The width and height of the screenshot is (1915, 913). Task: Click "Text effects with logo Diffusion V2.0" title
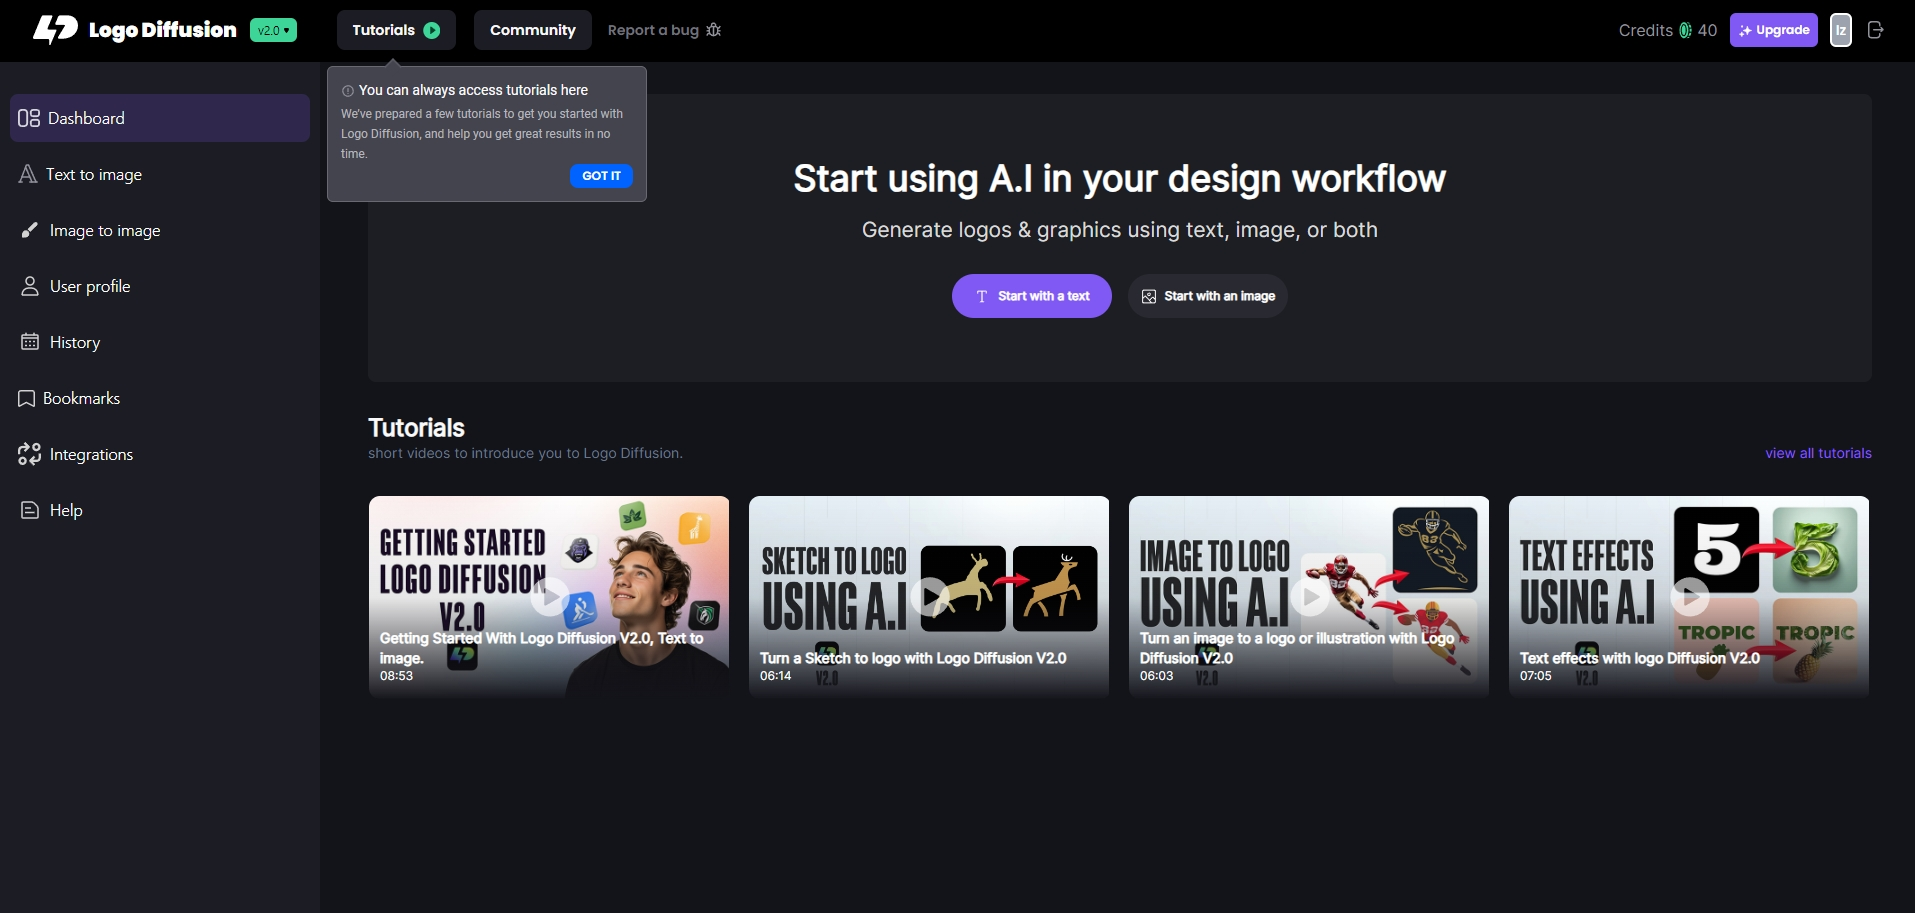pyautogui.click(x=1640, y=658)
